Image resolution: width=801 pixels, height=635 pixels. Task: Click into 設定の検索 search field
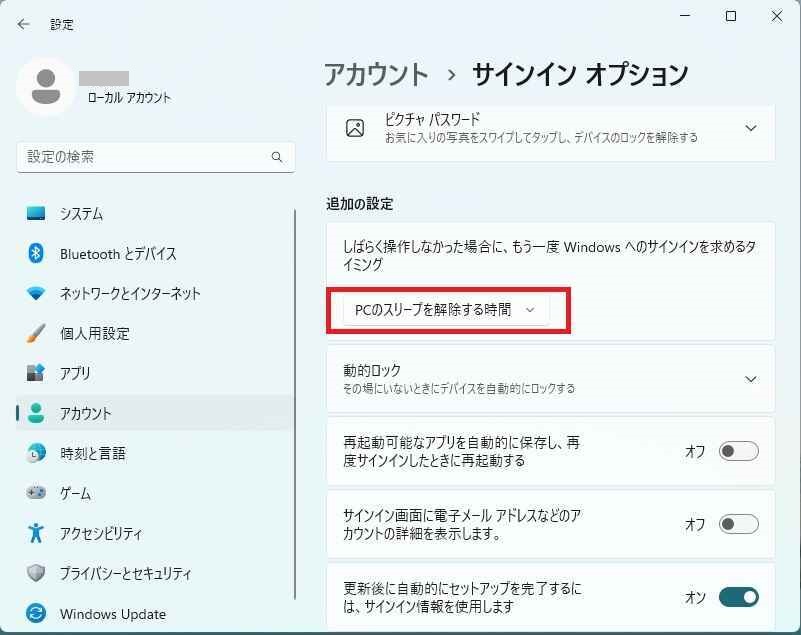tap(155, 157)
